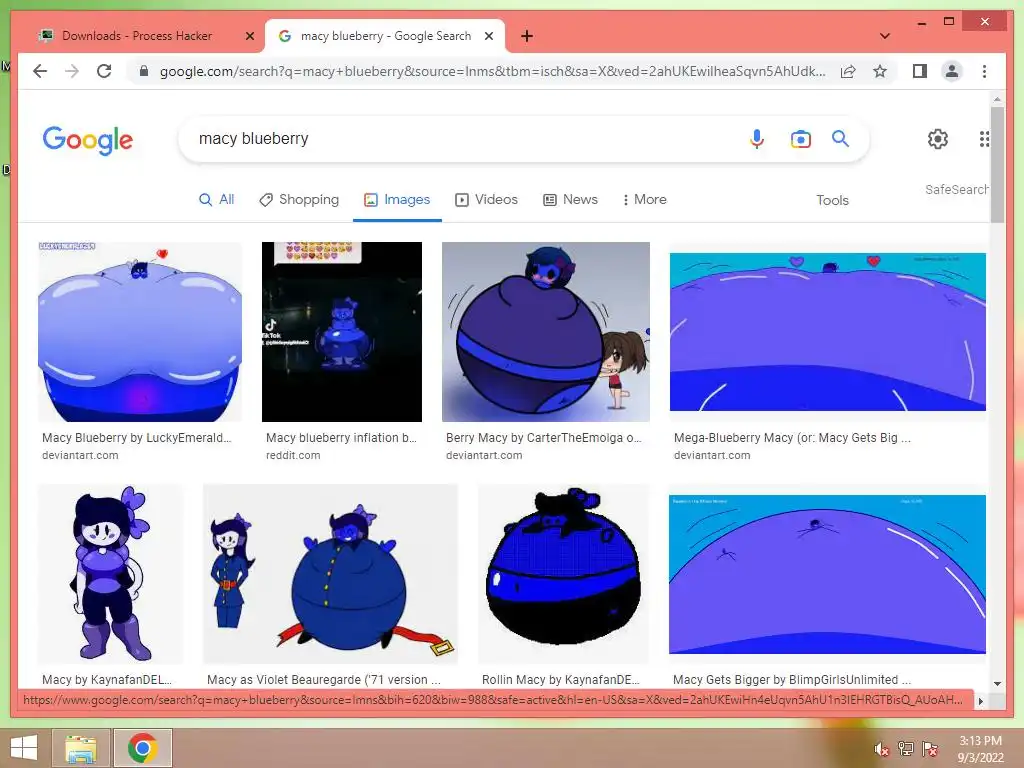1024x768 pixels.
Task: Submit search with magnifier icon
Action: tap(840, 138)
